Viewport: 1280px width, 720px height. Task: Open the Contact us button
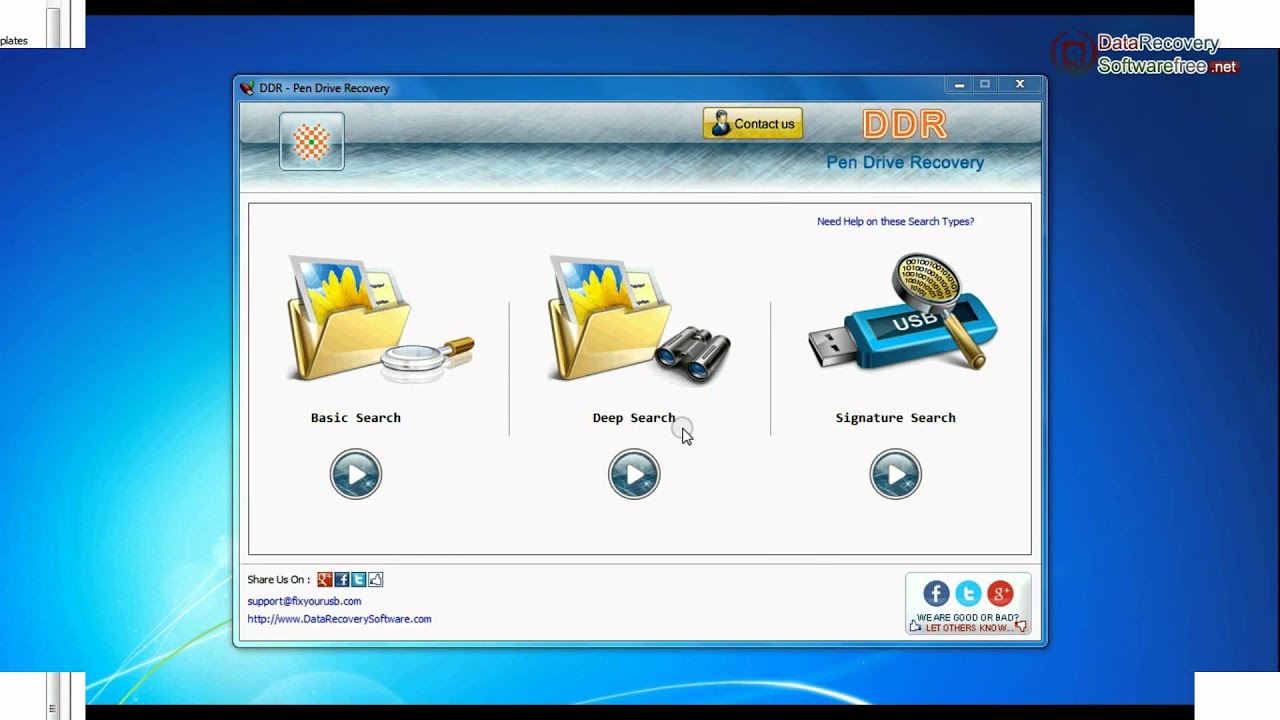(753, 124)
